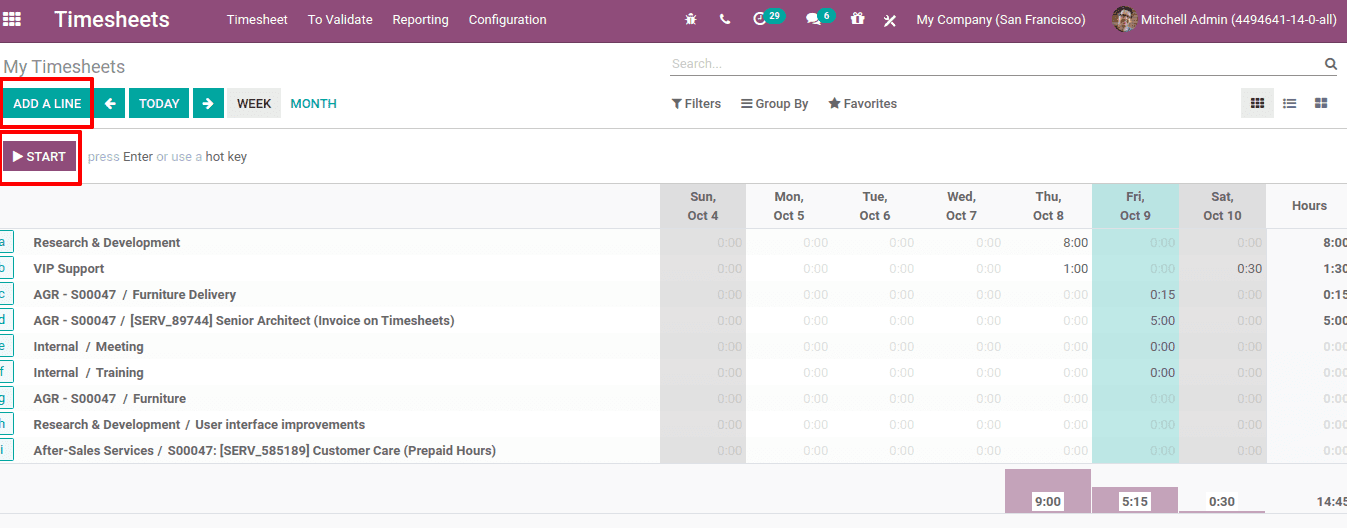The height and width of the screenshot is (528, 1347).
Task: Click hot key 'i' box
Action: 4,450
